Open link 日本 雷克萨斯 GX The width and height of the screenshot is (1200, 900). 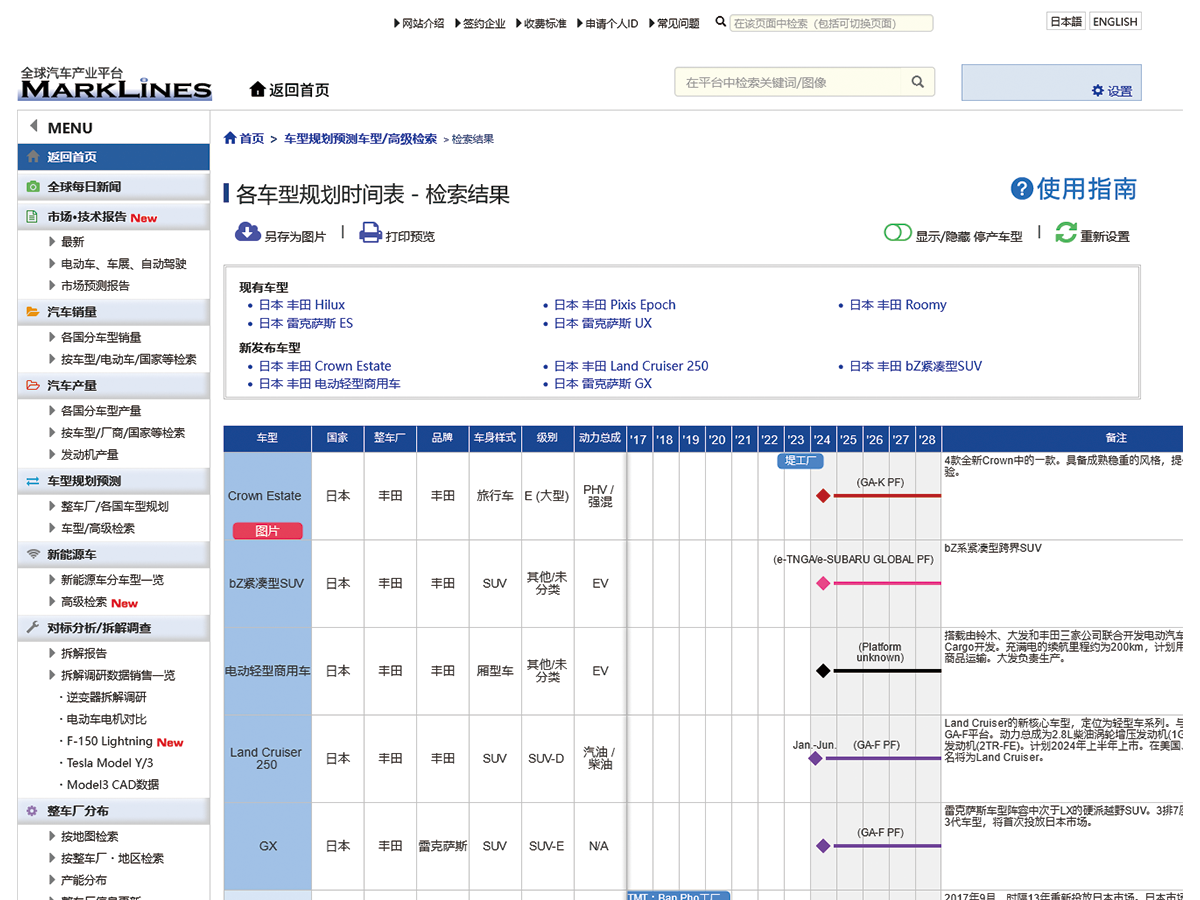click(603, 384)
